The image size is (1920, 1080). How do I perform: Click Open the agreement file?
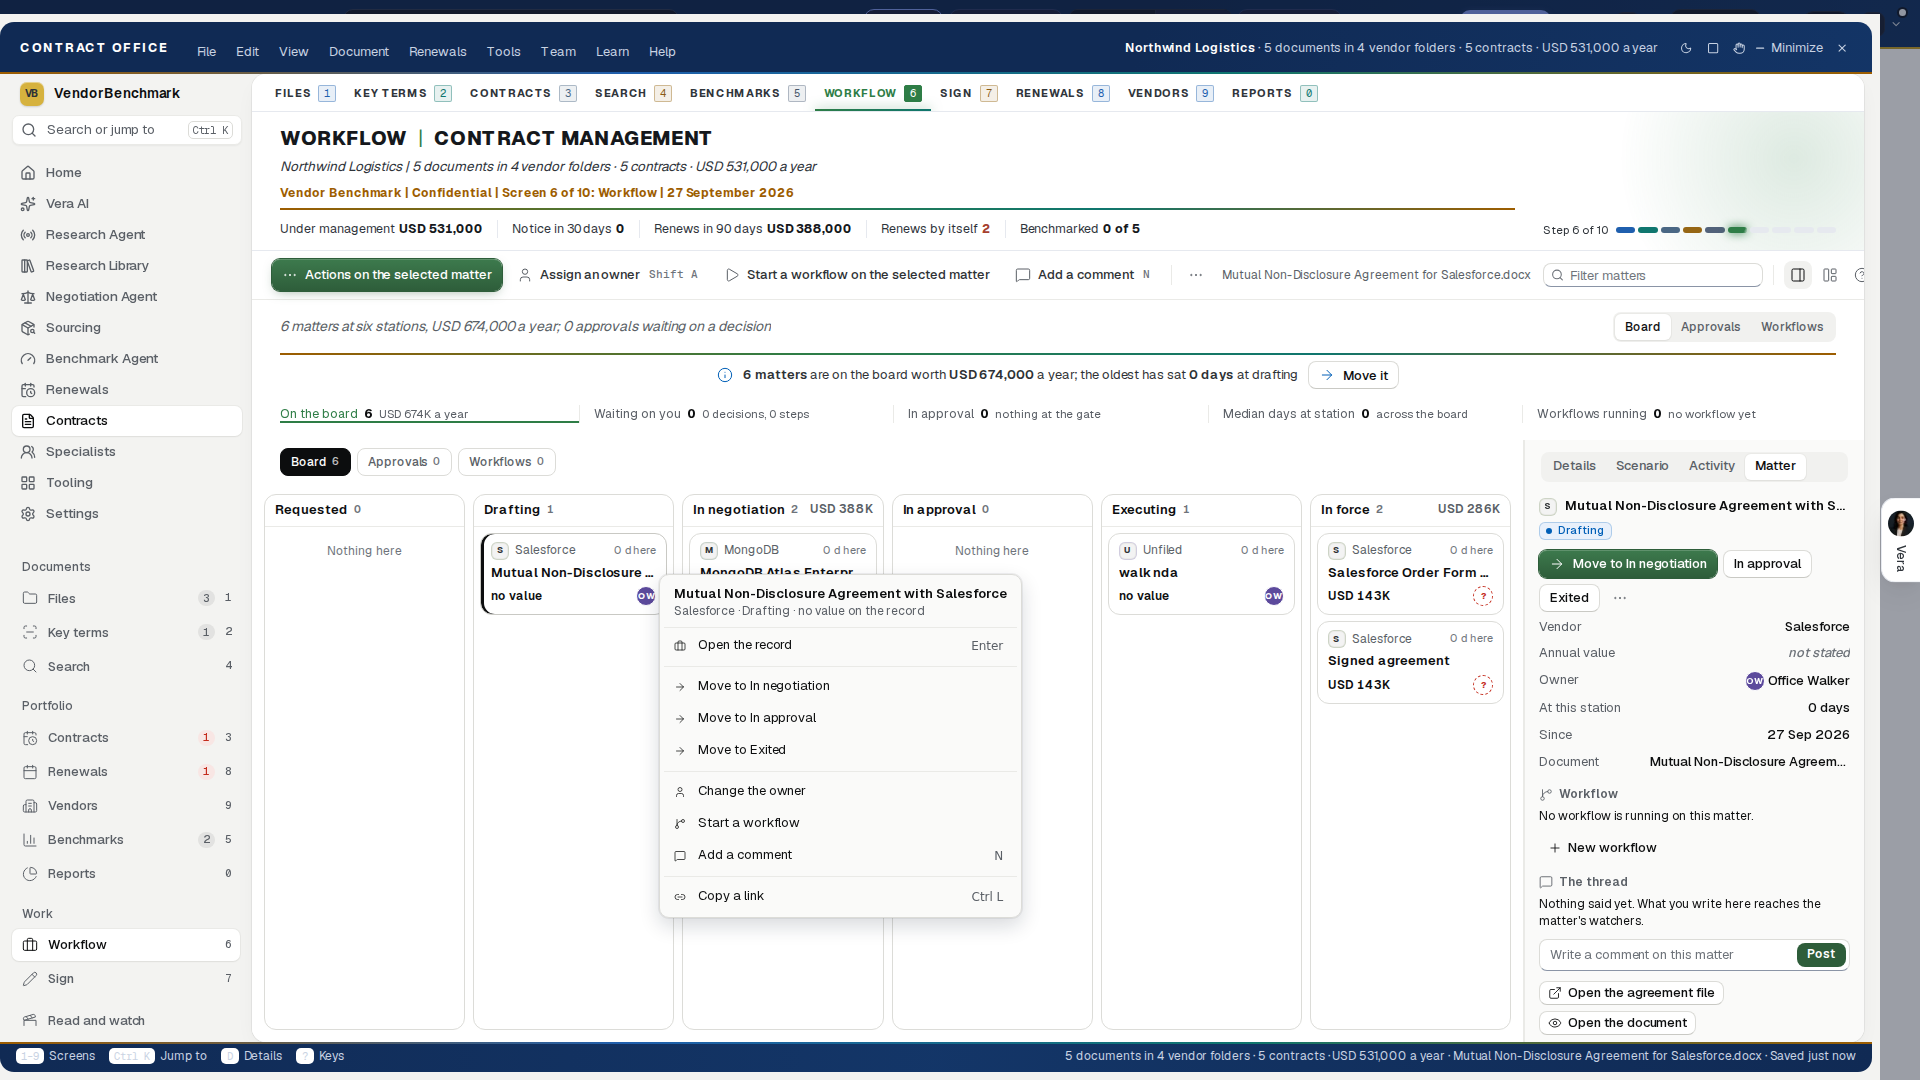click(1631, 993)
